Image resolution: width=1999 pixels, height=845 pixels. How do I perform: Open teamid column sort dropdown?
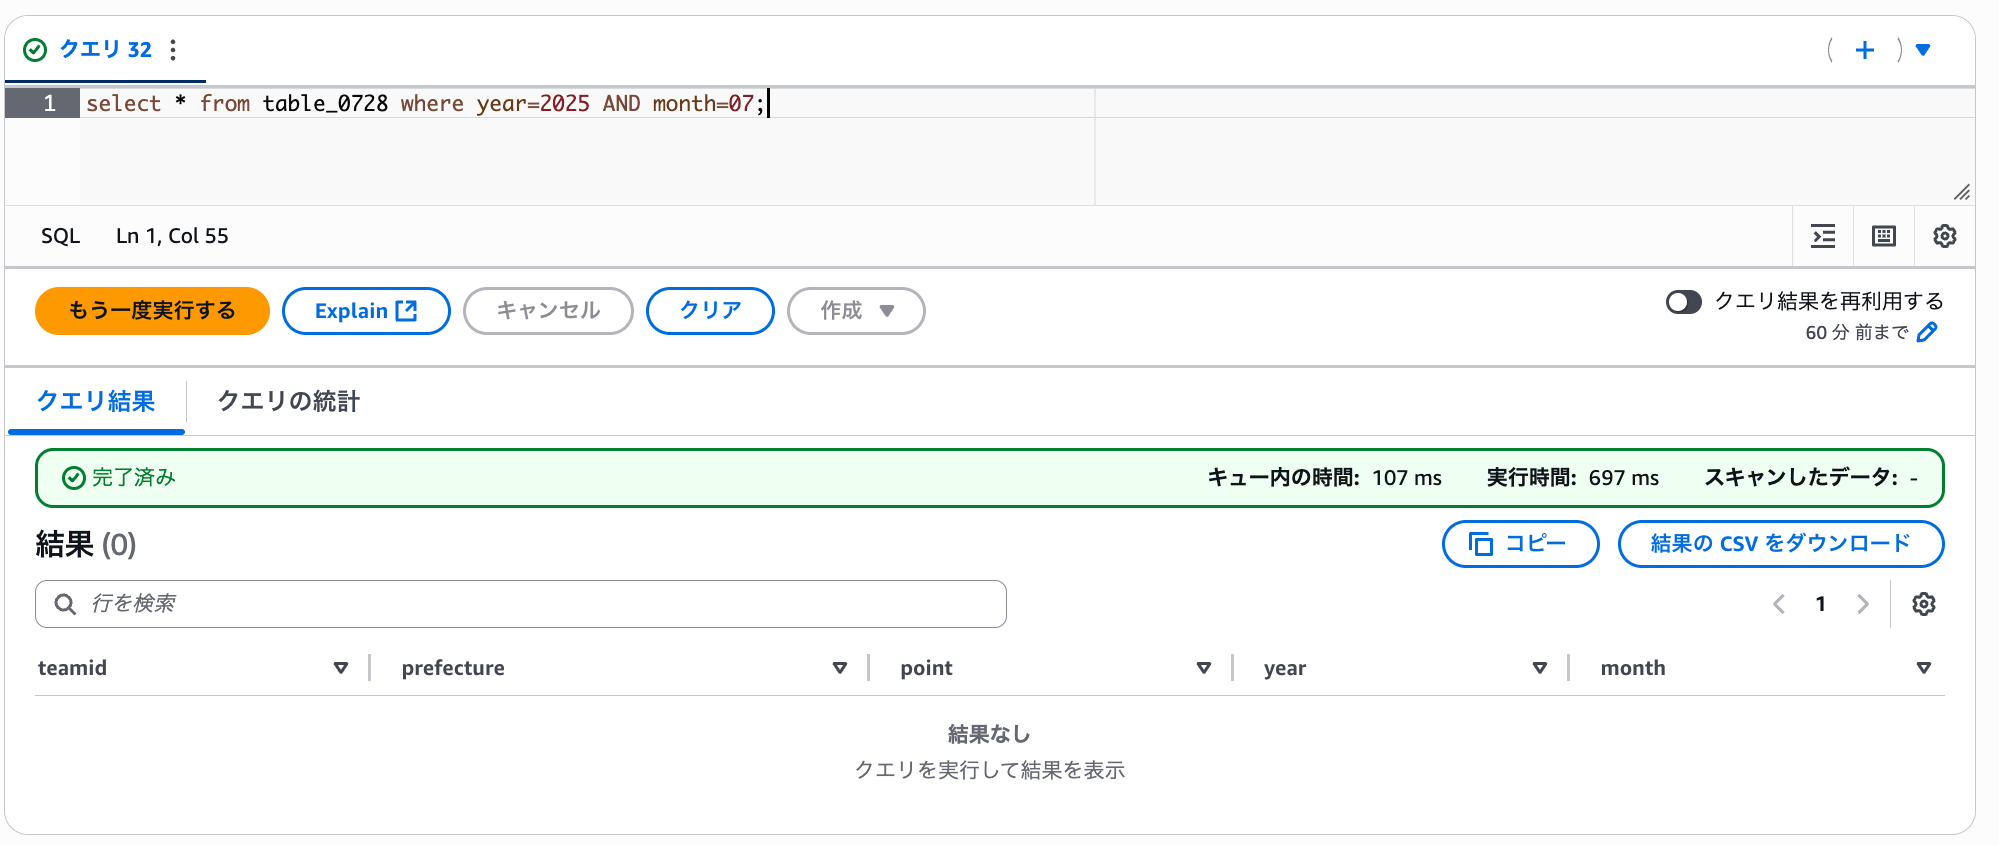[x=341, y=668]
